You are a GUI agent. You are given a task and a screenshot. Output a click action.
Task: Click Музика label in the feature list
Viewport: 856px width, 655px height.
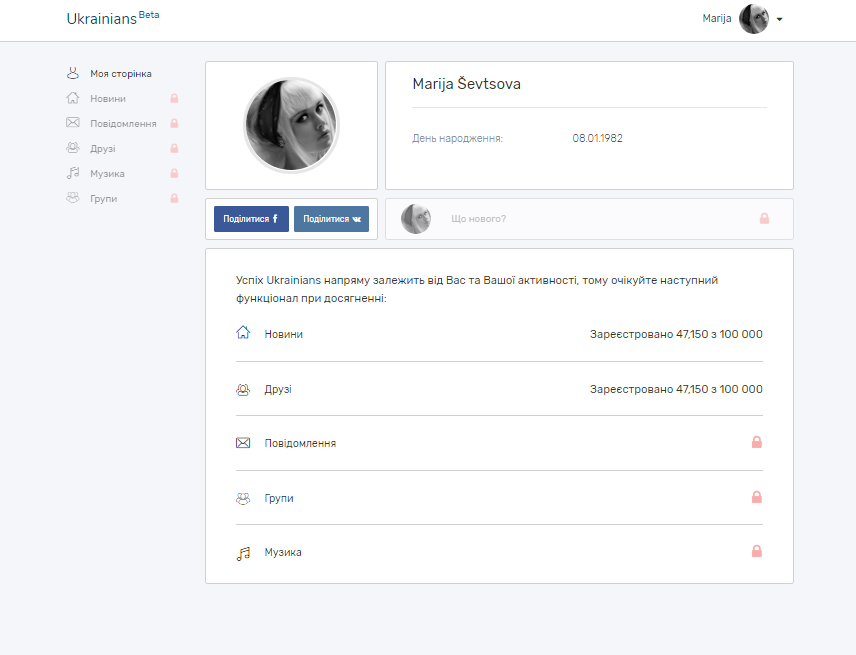tap(283, 552)
